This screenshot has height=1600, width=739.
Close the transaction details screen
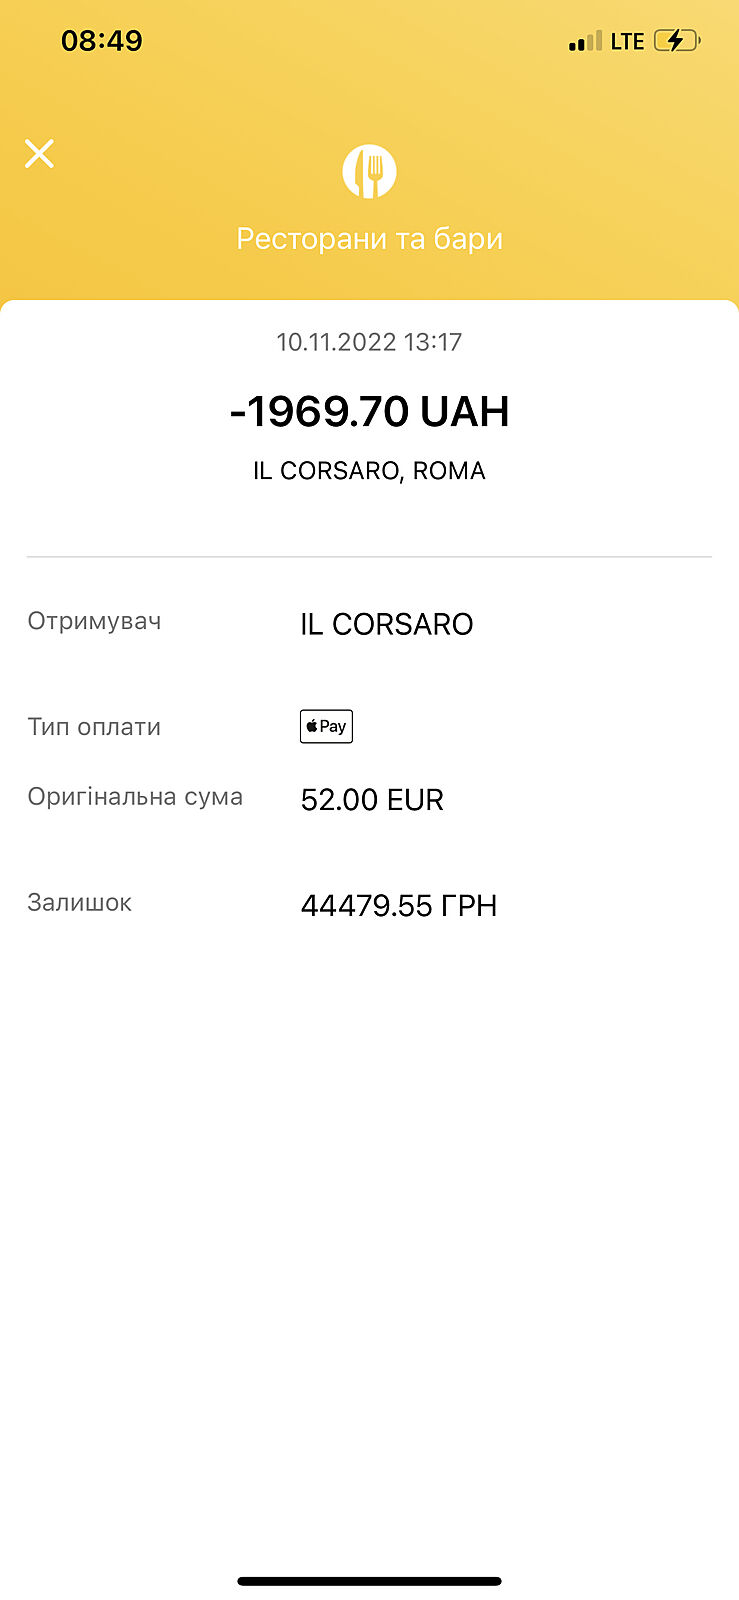(39, 154)
